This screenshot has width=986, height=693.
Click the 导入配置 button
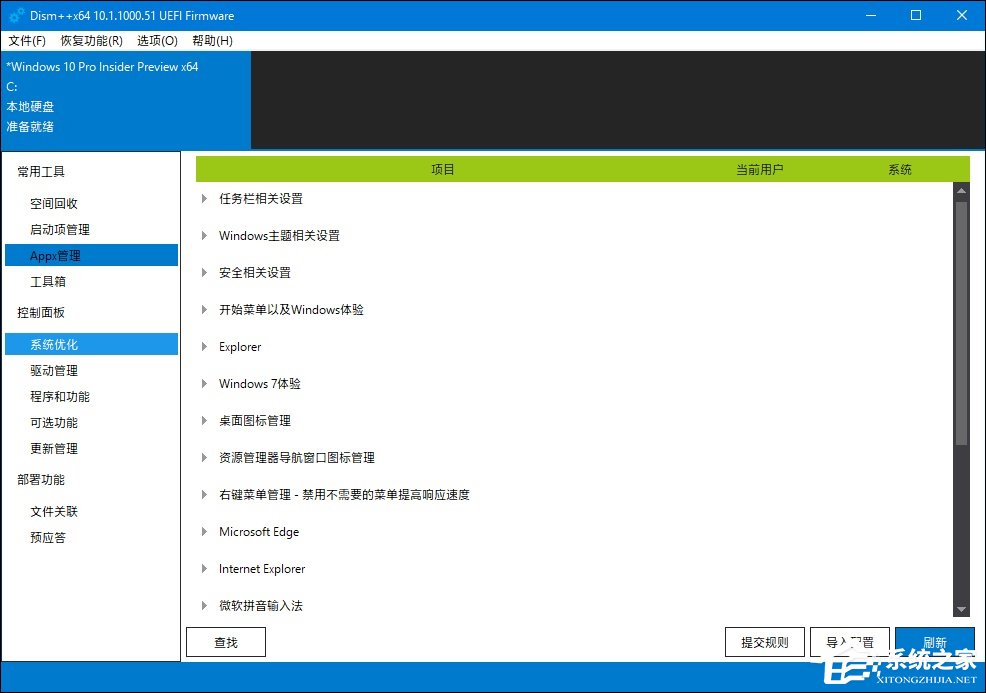[x=850, y=642]
